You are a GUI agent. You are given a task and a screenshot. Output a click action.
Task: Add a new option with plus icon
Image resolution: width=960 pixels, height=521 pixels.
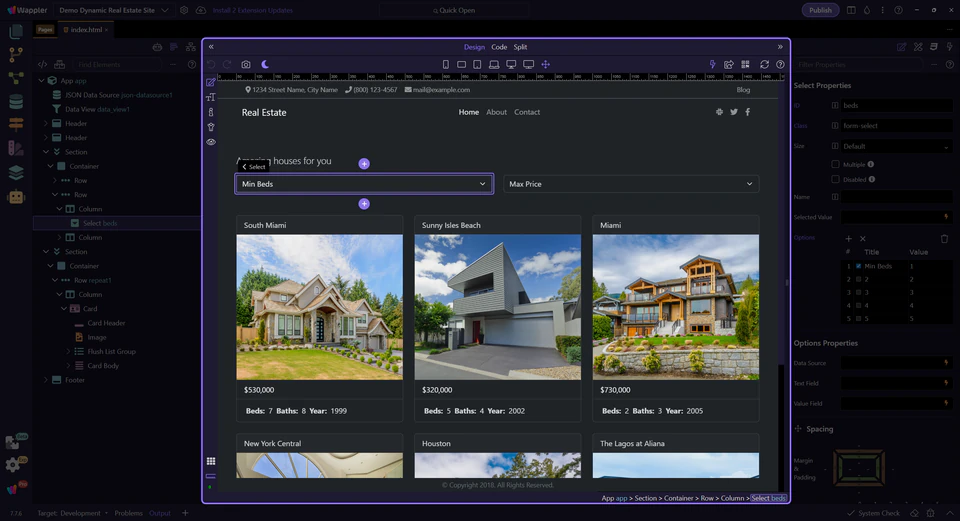coord(849,238)
